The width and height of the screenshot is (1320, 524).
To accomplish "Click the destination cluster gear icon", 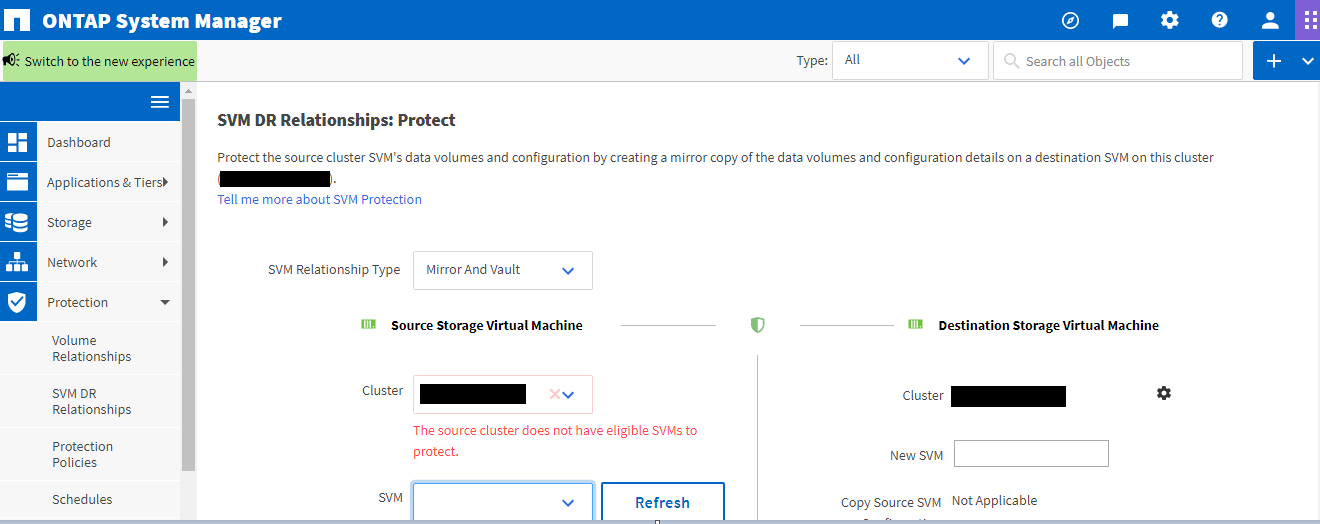I will tap(1163, 394).
